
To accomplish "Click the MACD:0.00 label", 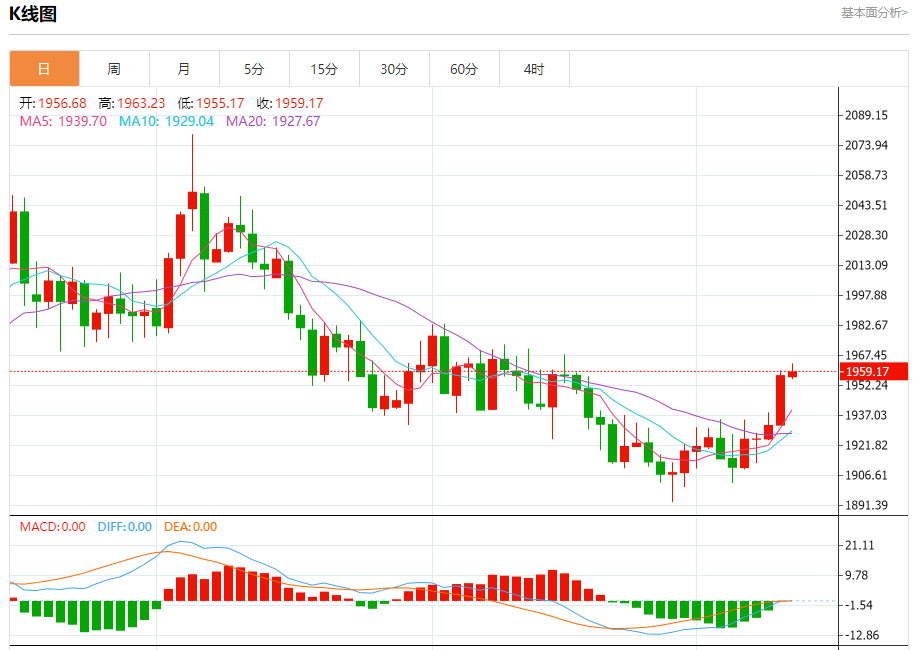I will tap(53, 527).
